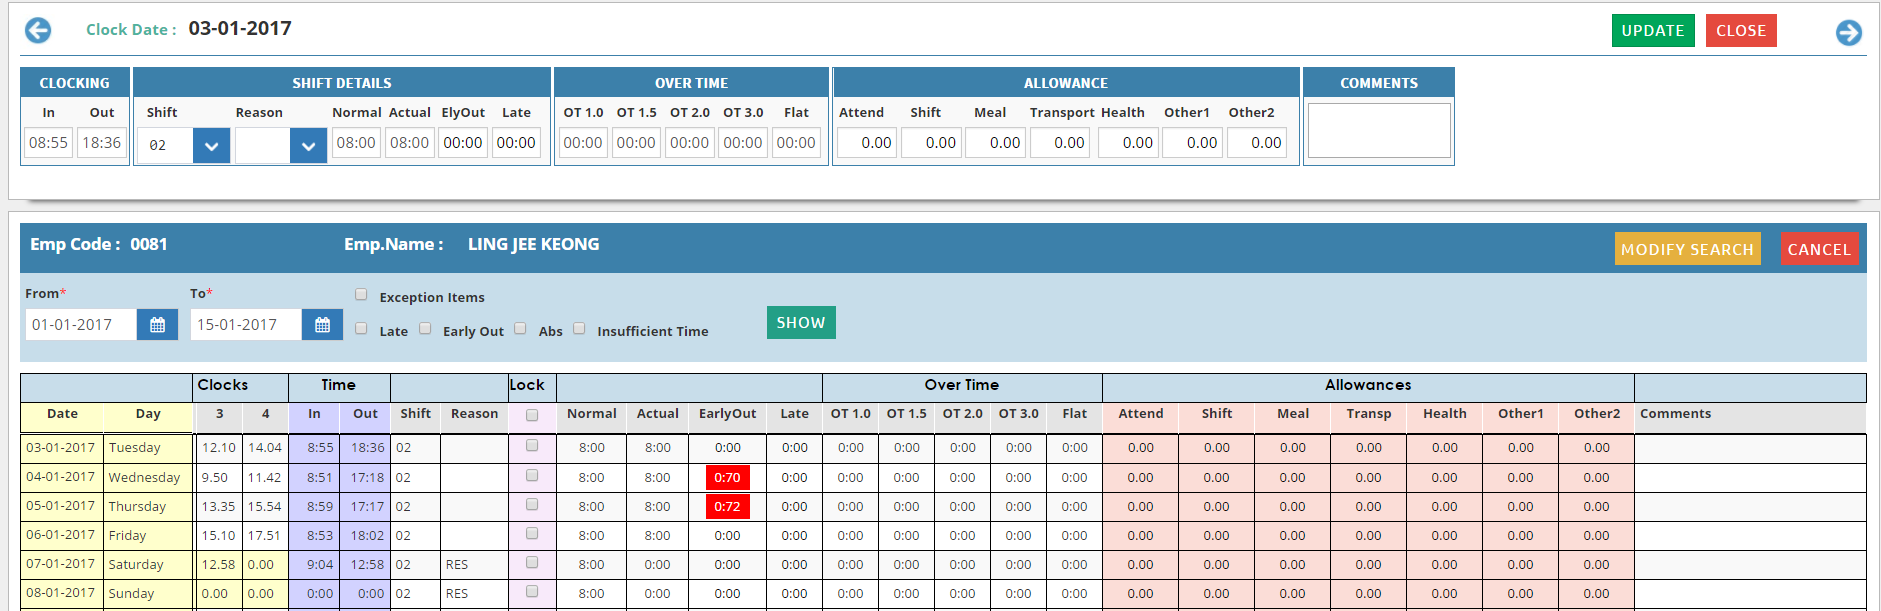The width and height of the screenshot is (1881, 611).
Task: Toggle the Insufficient Time checkbox
Action: tap(579, 329)
